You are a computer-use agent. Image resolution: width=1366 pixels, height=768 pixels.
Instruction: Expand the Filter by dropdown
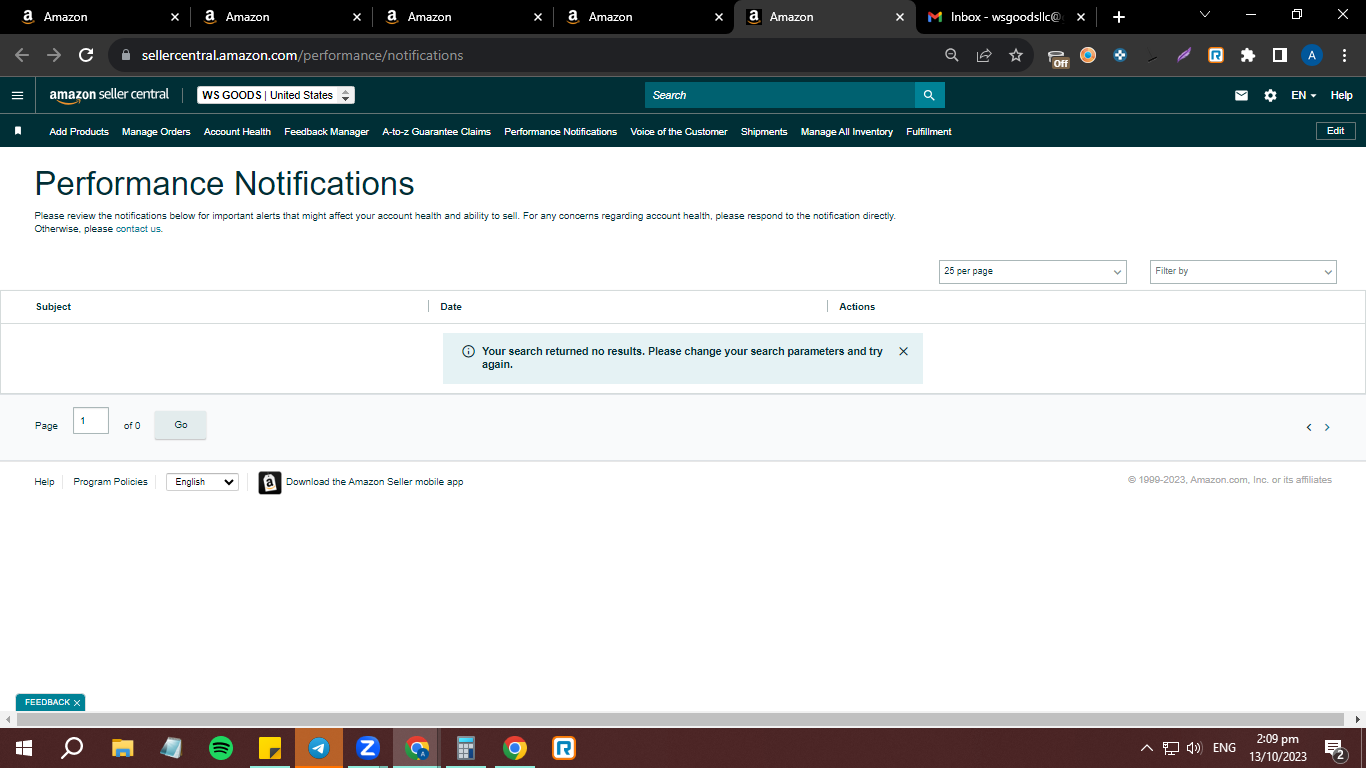point(1243,271)
